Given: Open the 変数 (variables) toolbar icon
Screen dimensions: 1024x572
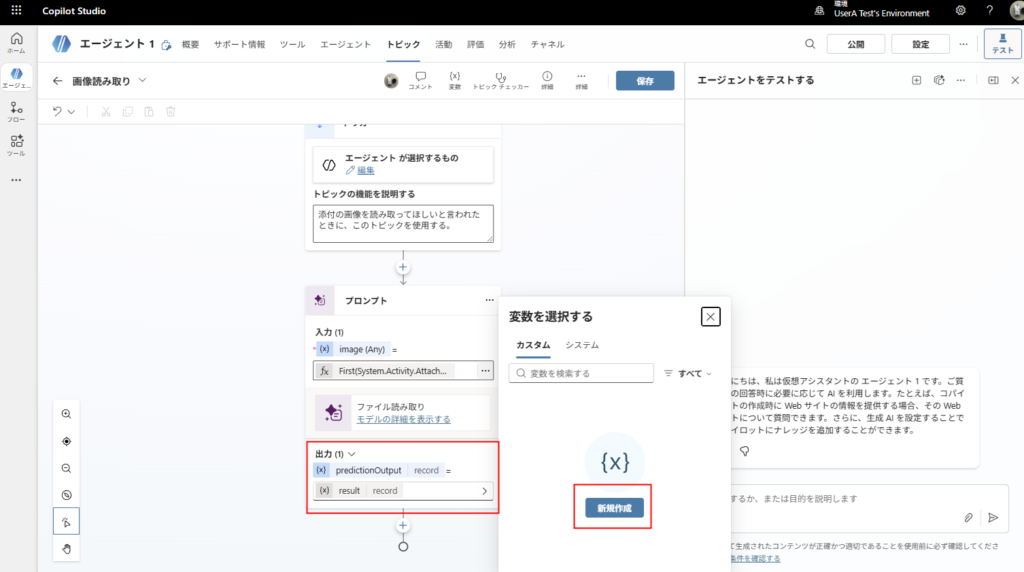Looking at the screenshot, I should (x=454, y=80).
